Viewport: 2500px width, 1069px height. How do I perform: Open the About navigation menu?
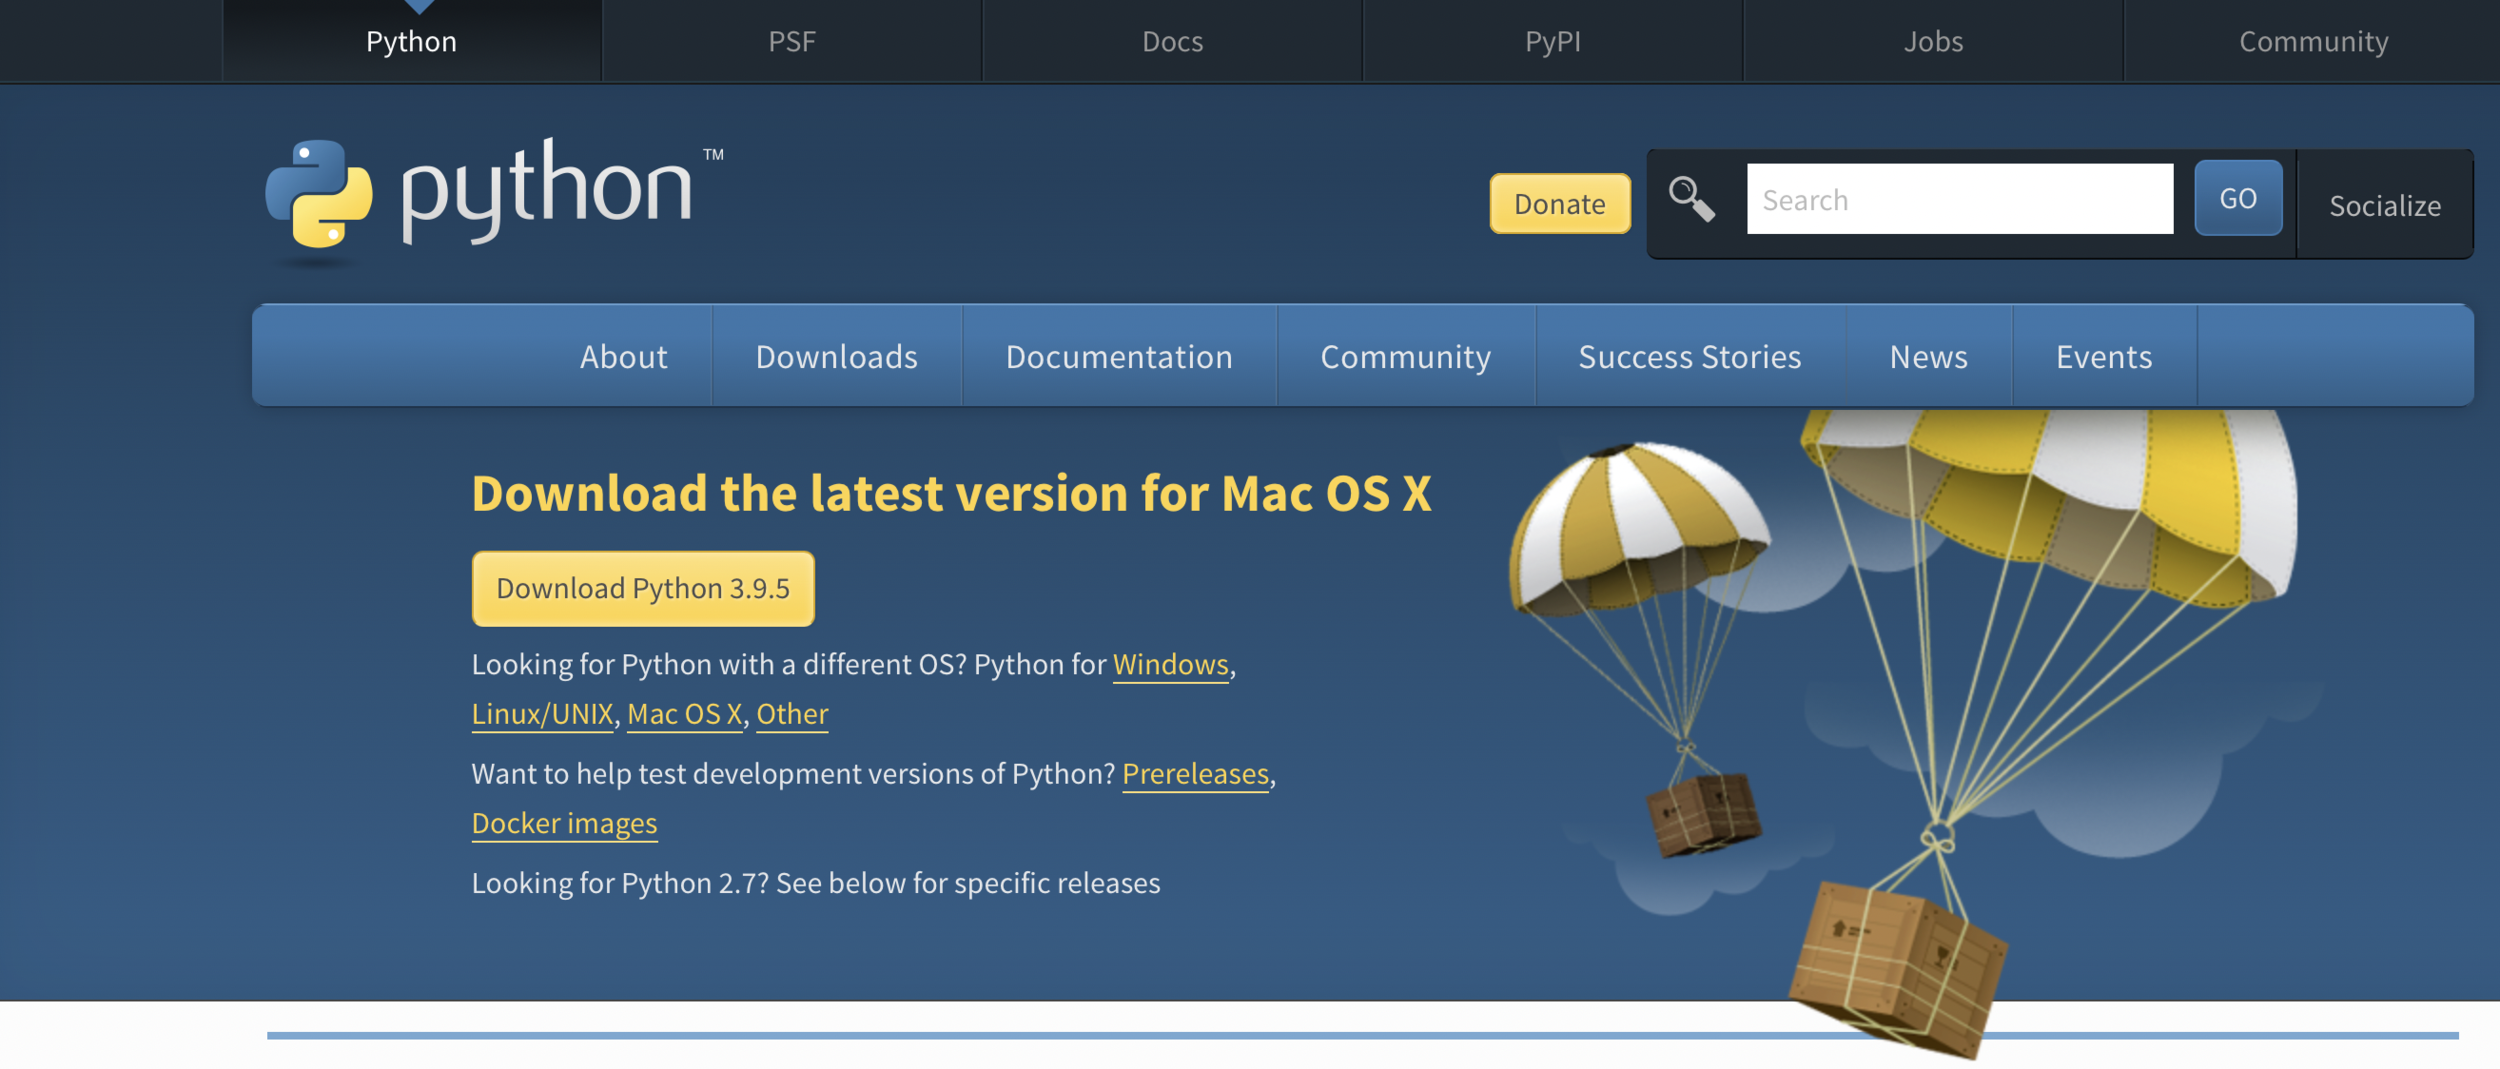[x=624, y=356]
